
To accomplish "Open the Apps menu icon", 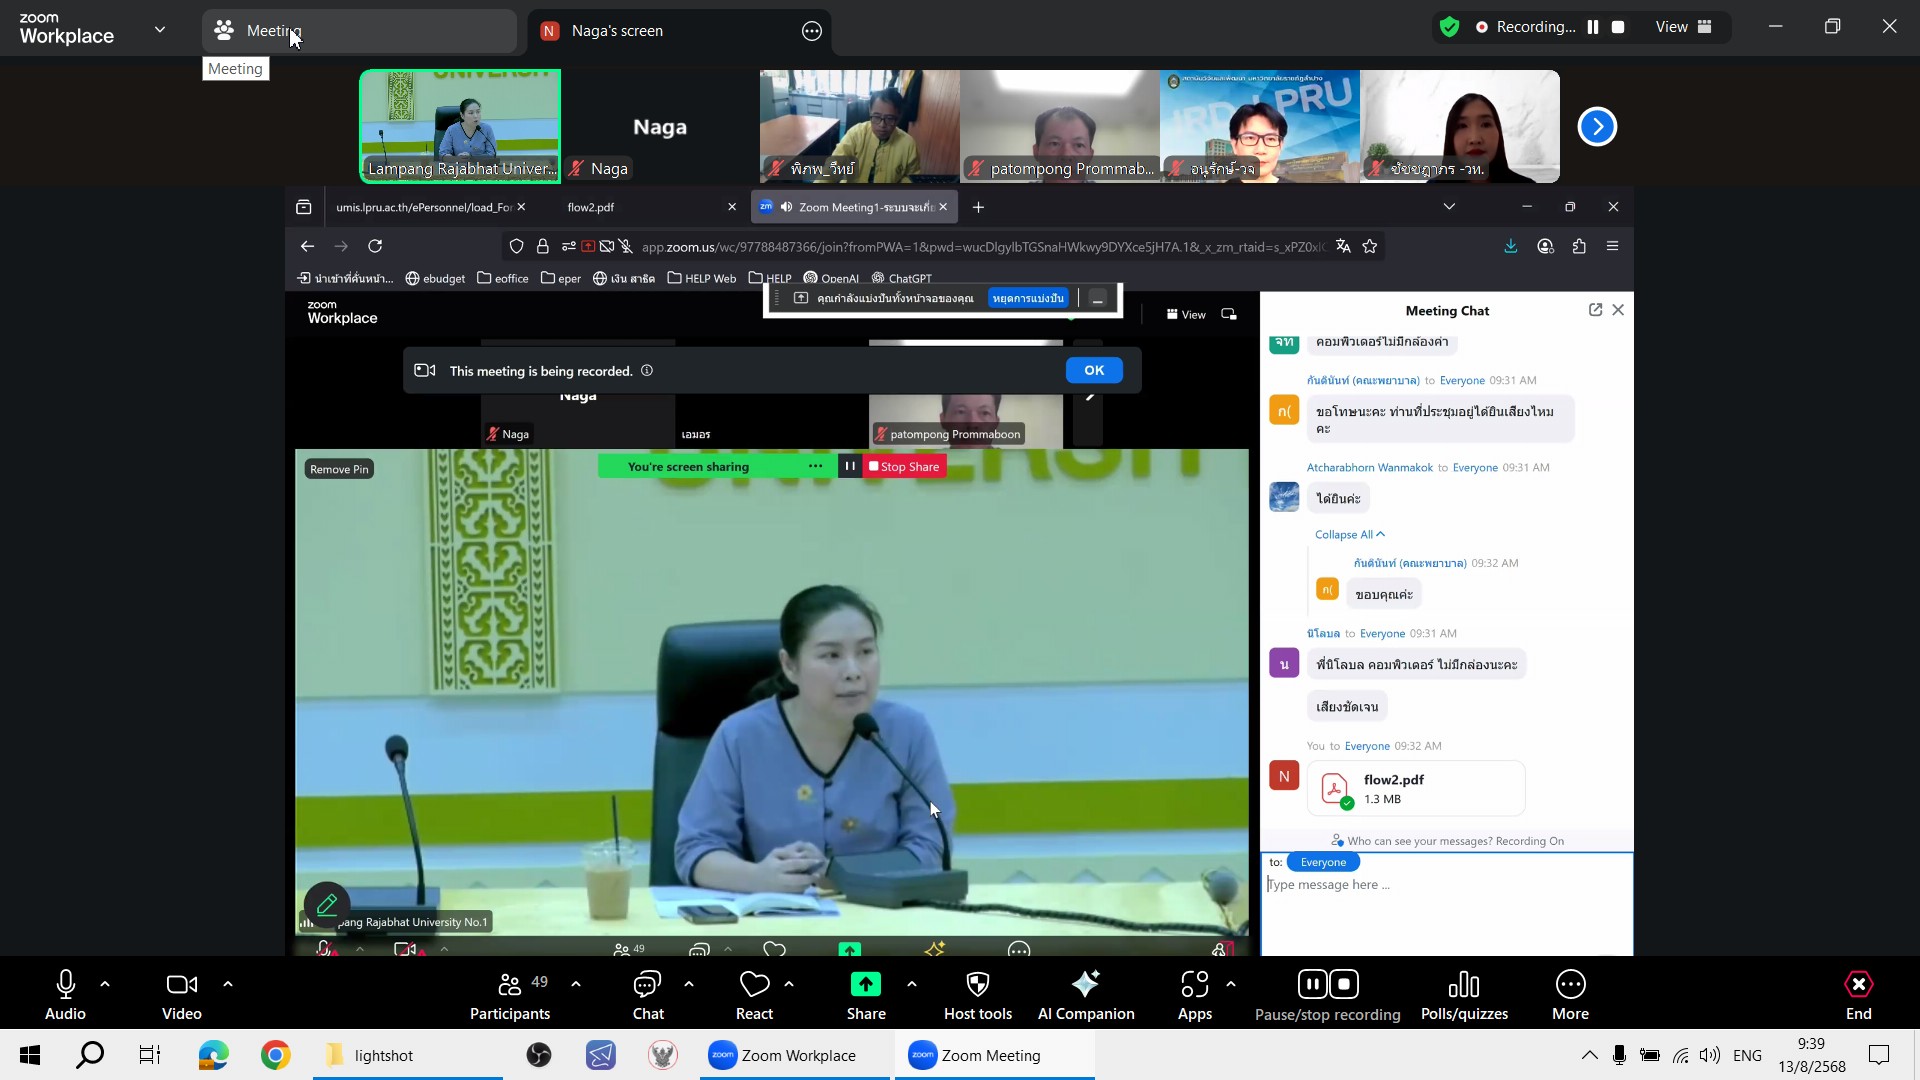I will click(x=1195, y=995).
